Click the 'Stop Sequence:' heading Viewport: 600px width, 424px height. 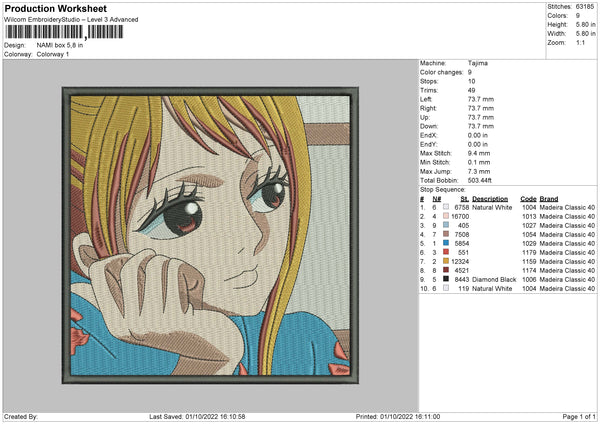(x=443, y=190)
